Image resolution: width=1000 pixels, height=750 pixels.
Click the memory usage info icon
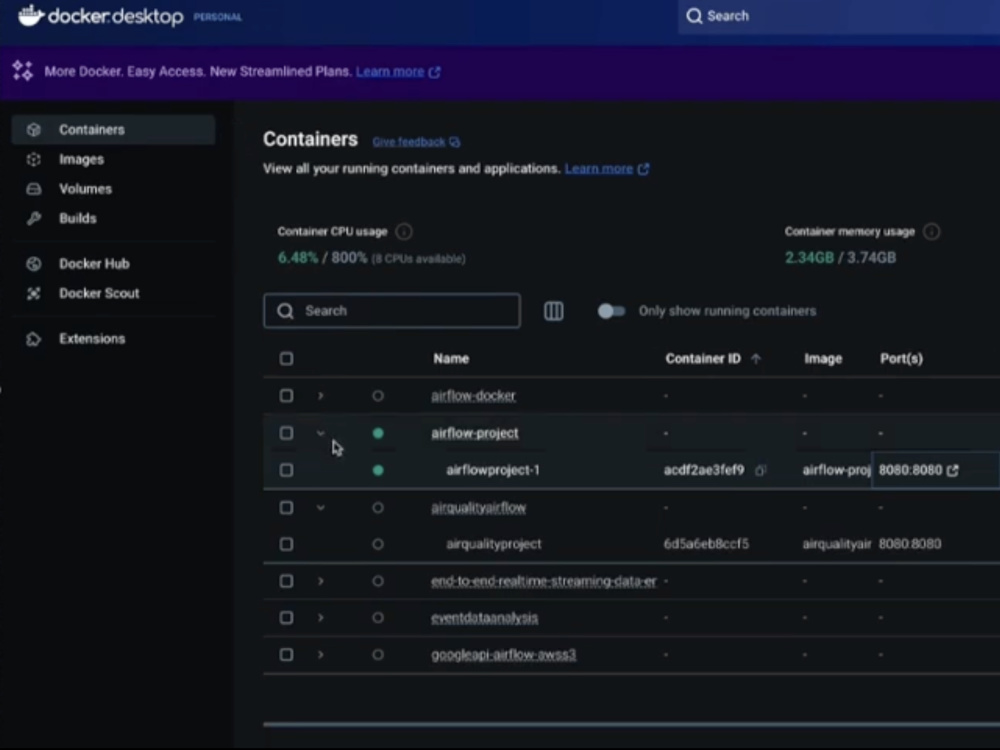click(931, 232)
